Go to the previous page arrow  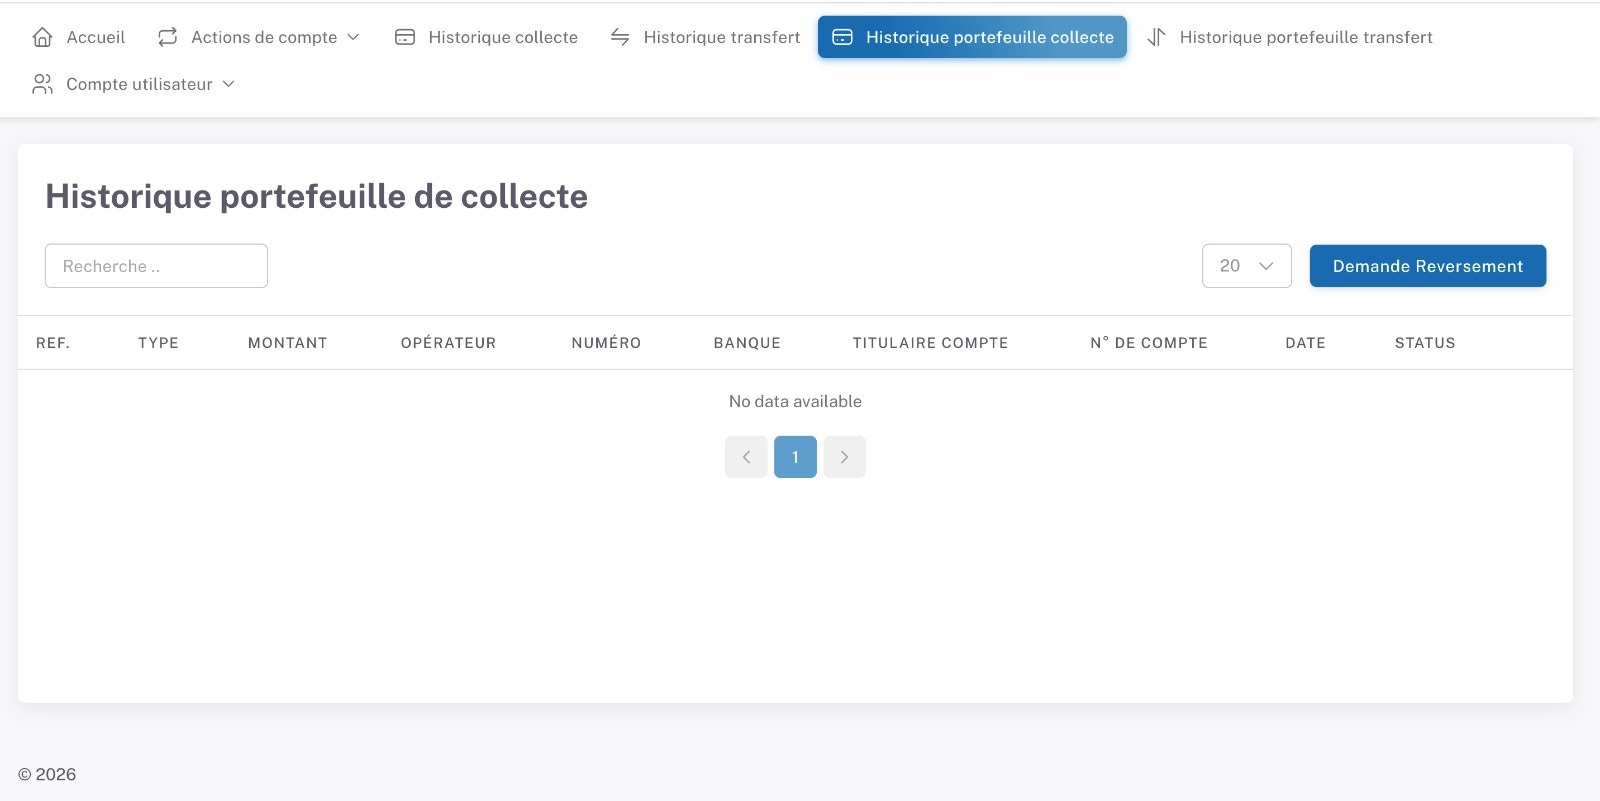coord(746,457)
